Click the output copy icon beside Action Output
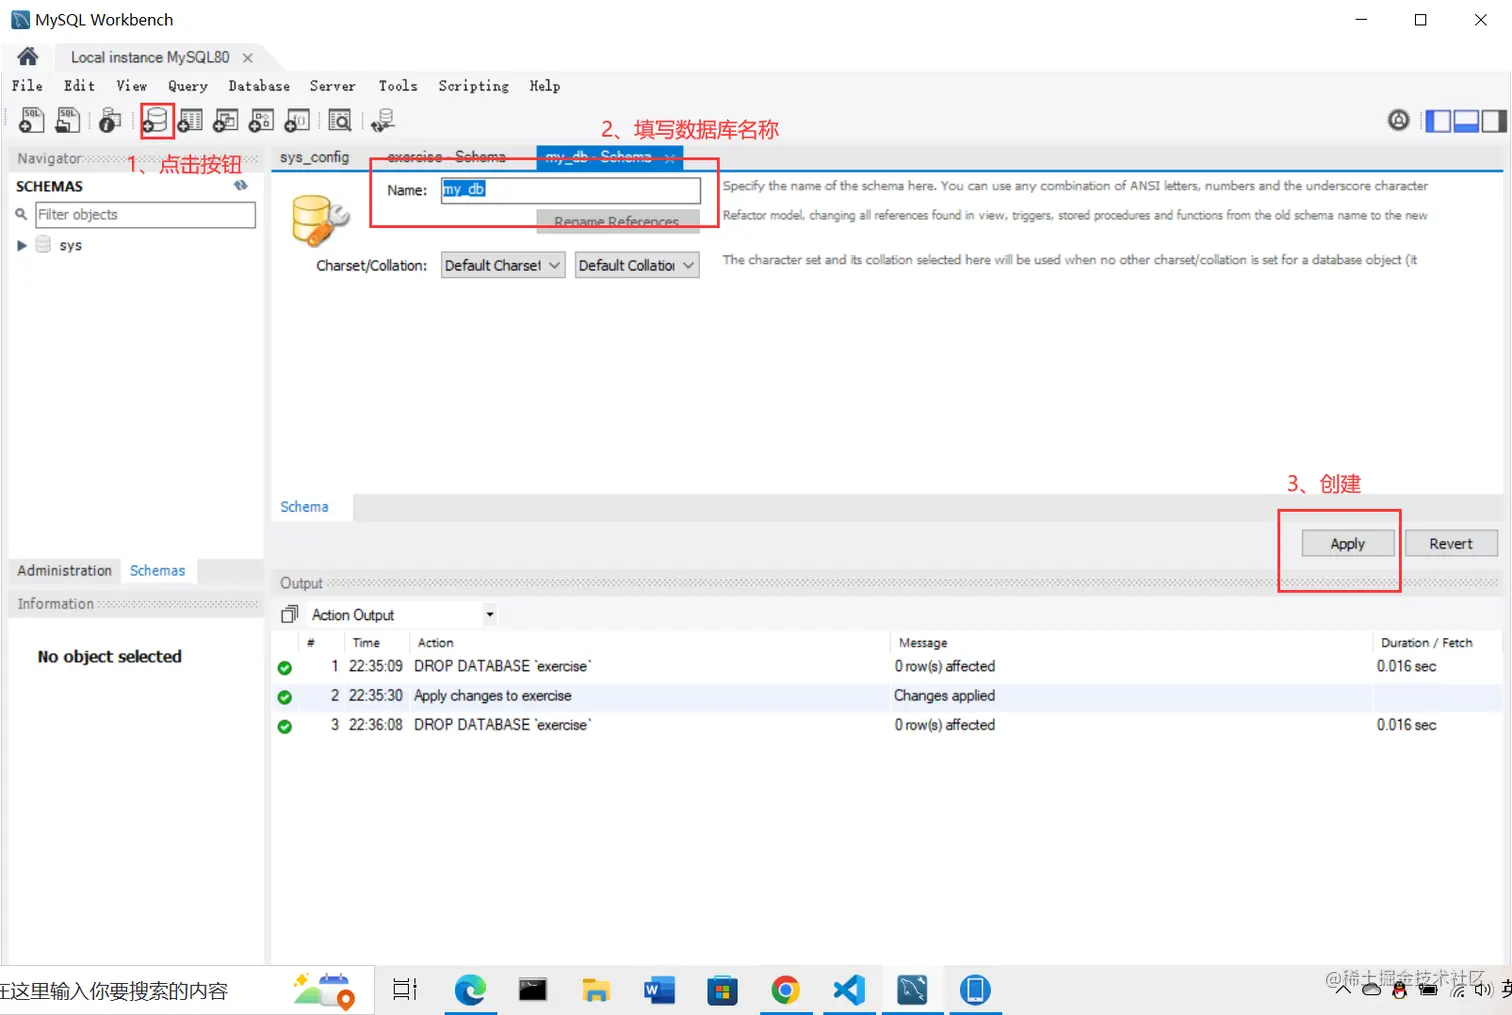 290,614
